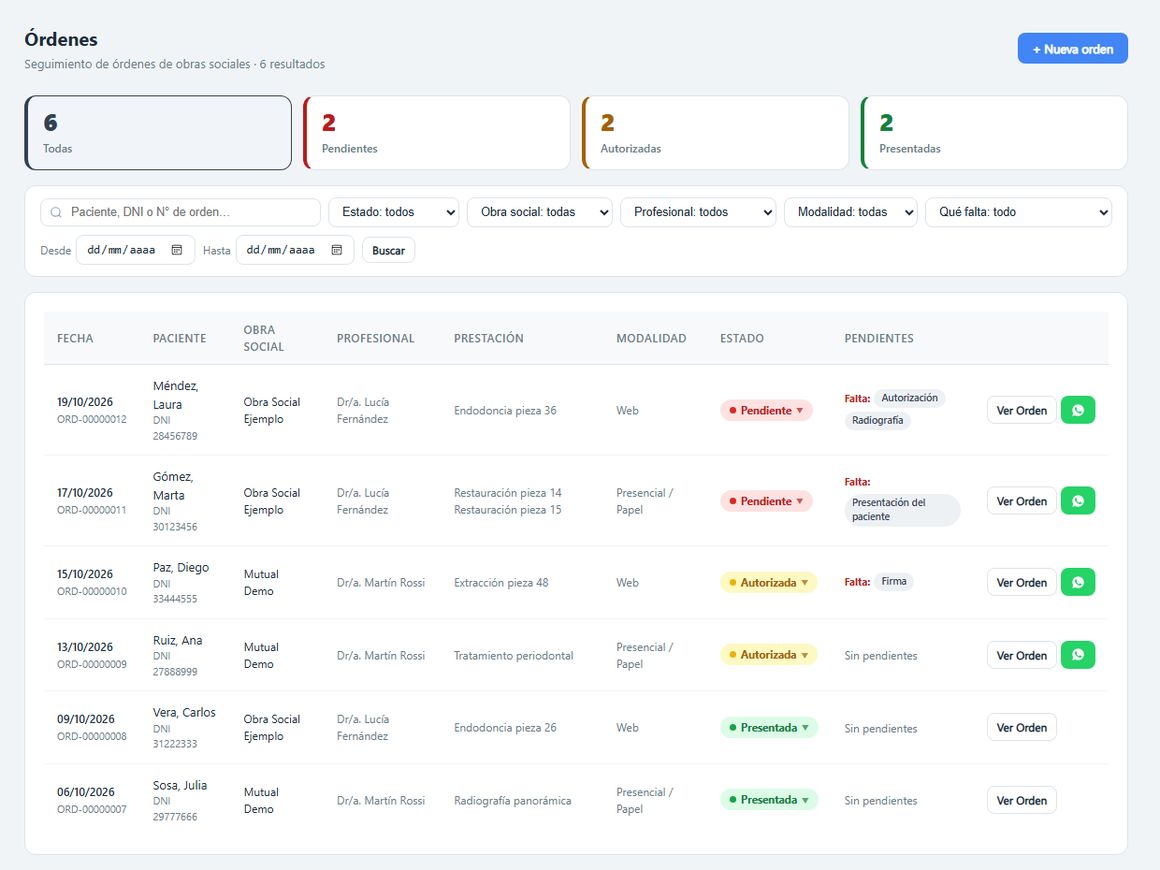Send WhatsApp for Paz, Diego order
The height and width of the screenshot is (870, 1160).
tap(1078, 582)
